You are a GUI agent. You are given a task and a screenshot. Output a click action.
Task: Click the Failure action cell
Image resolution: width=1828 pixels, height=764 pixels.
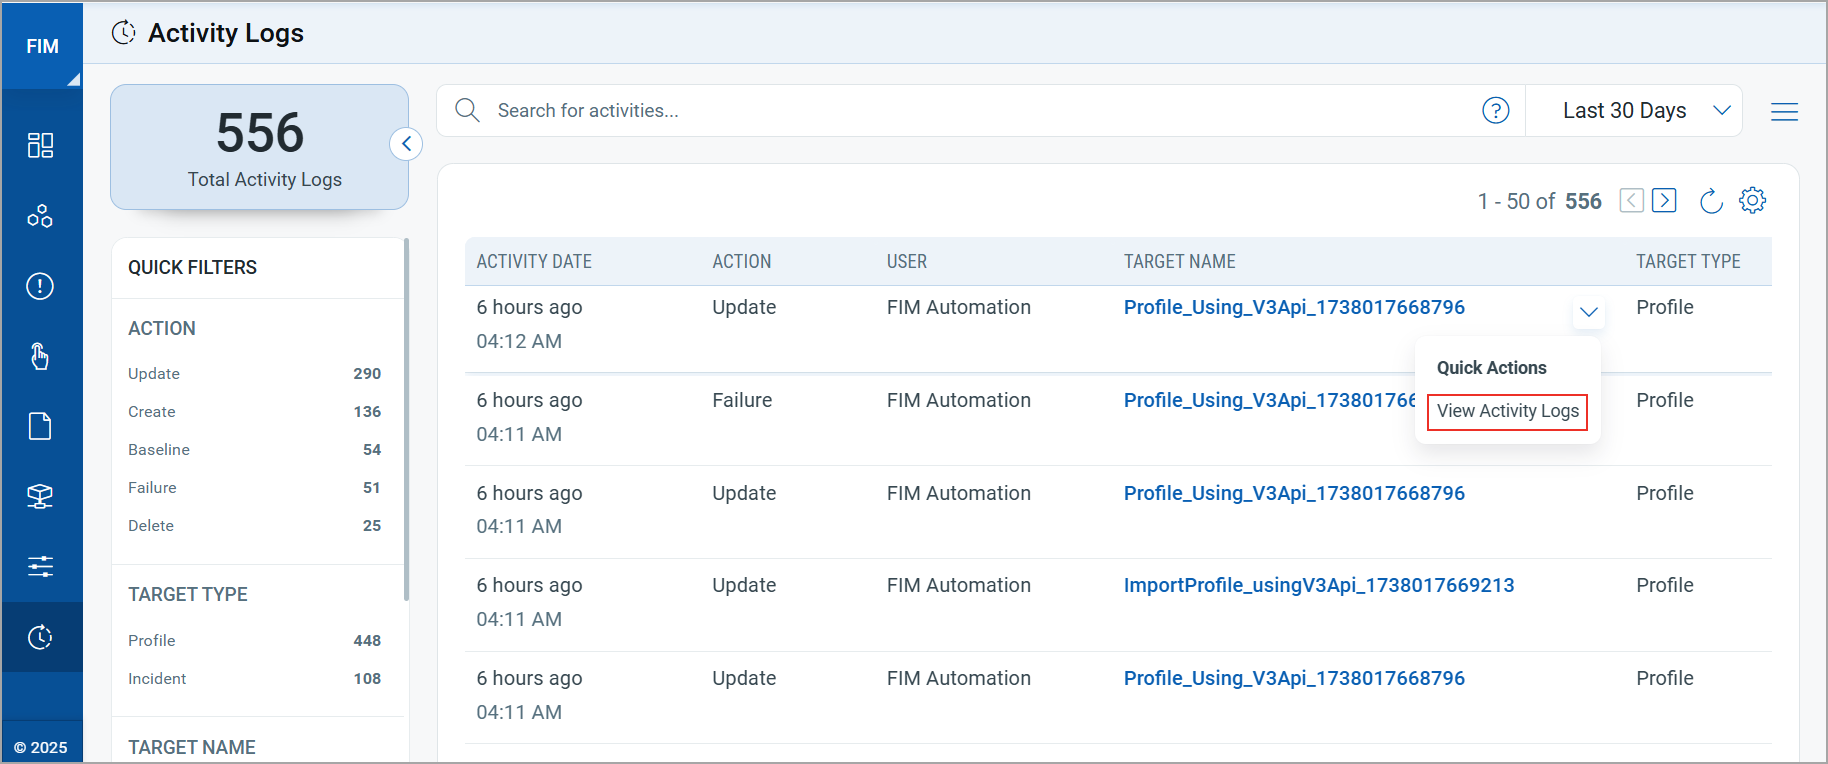[x=742, y=400]
